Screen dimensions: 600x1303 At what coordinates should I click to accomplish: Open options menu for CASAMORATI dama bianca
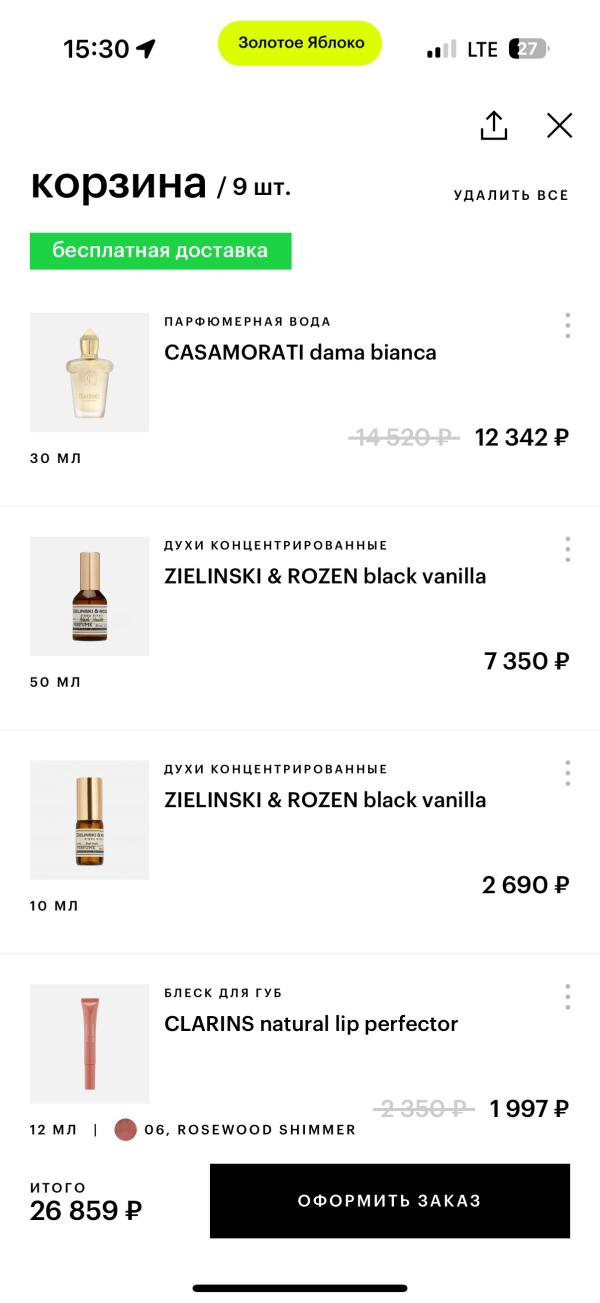(x=567, y=325)
